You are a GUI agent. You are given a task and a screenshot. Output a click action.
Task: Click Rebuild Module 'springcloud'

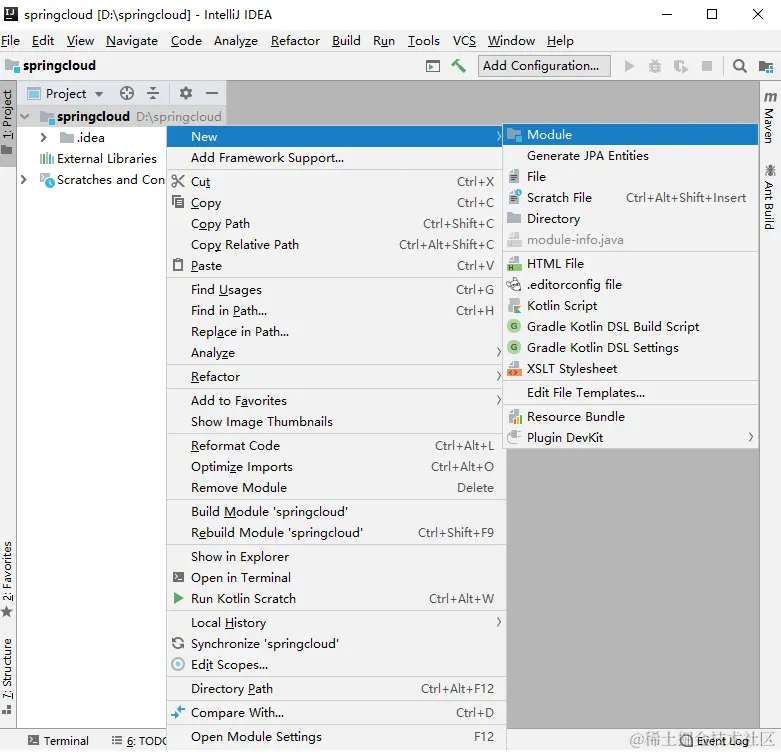(335, 532)
